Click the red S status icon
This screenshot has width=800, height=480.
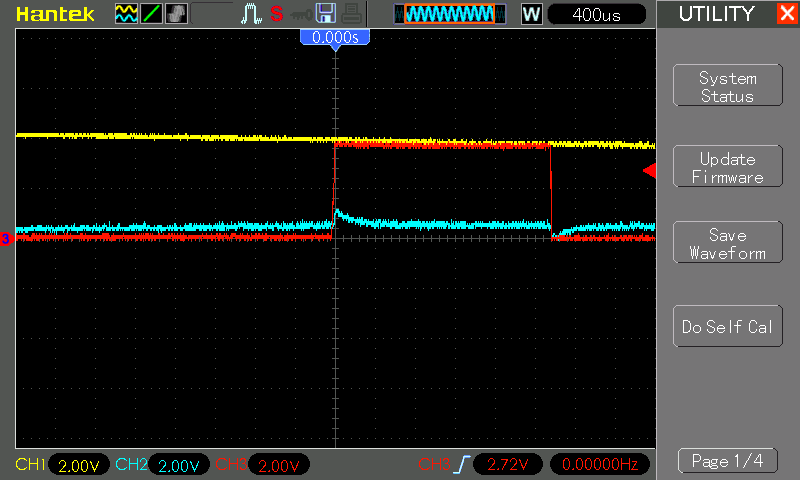coord(277,14)
